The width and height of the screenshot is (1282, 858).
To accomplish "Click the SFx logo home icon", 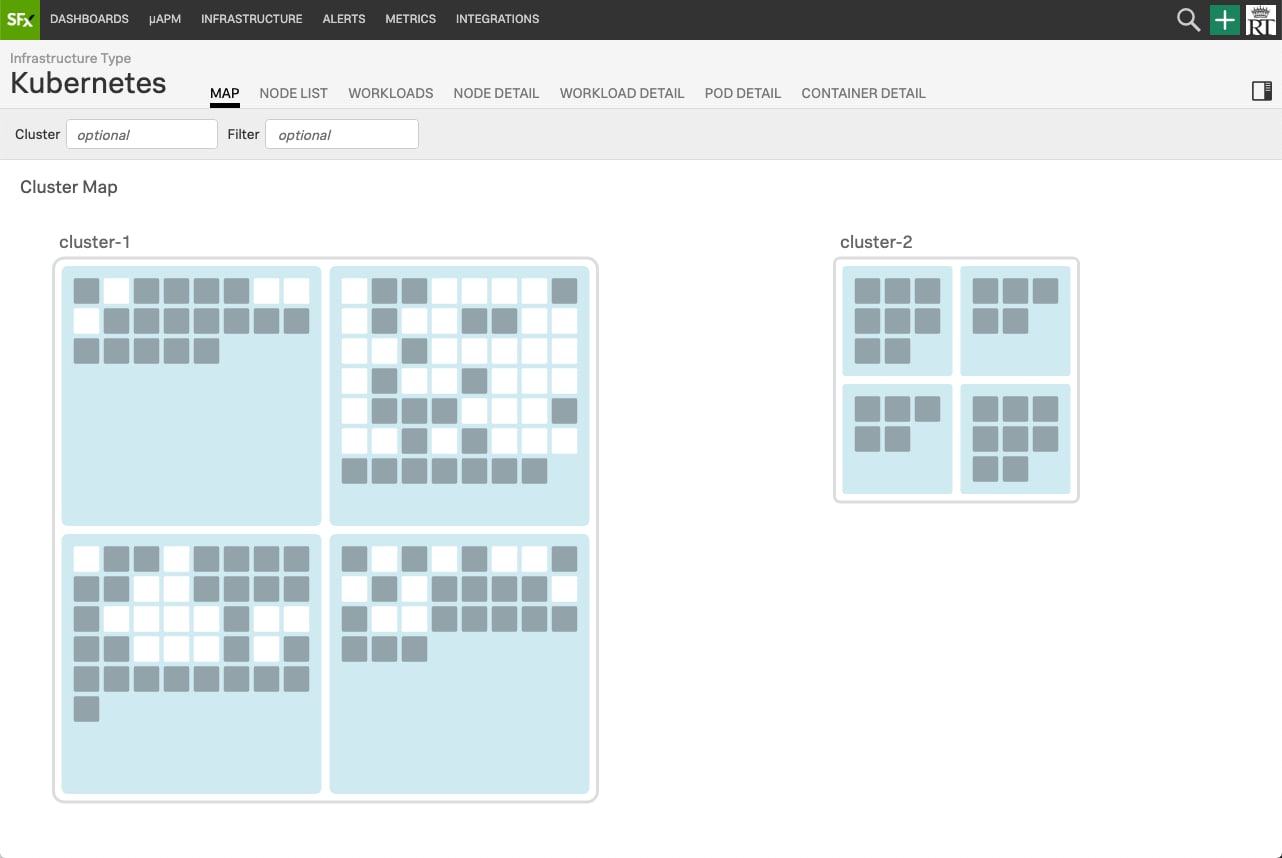I will pos(20,19).
